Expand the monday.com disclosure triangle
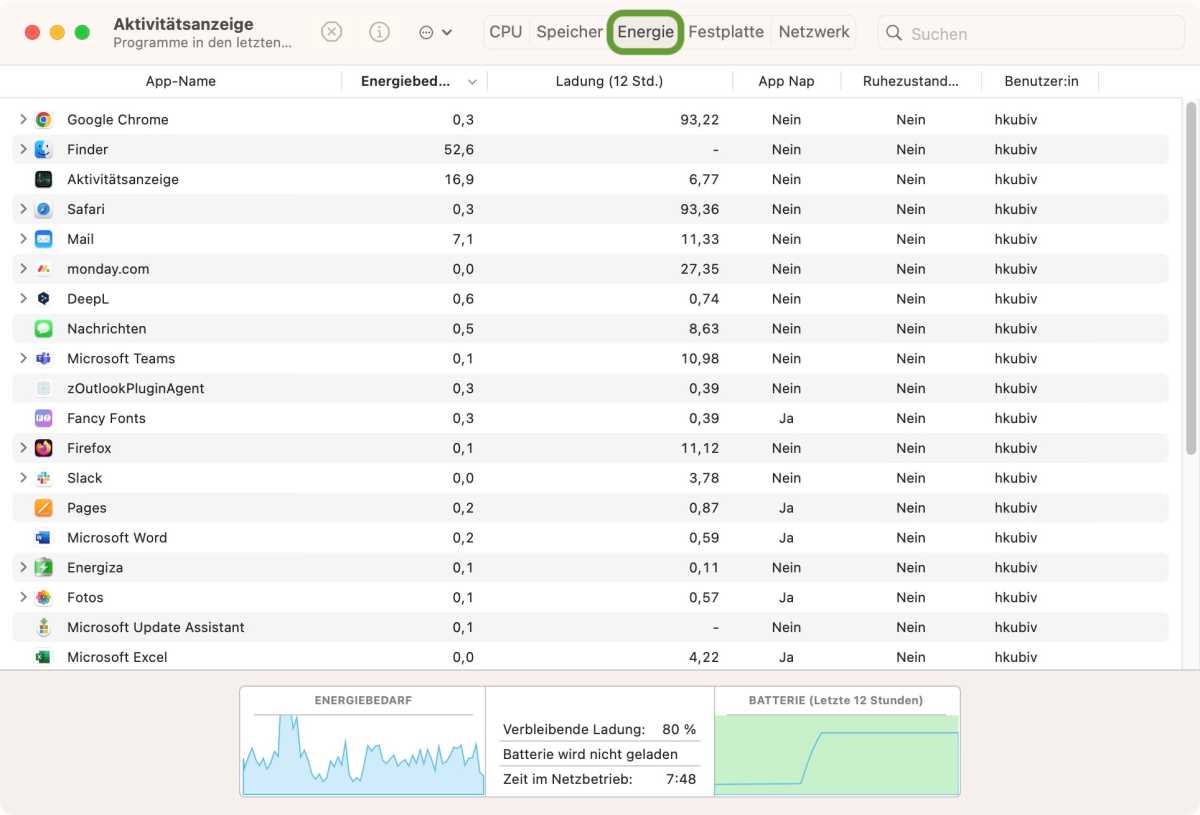Screen dimensions: 1200x815 (23, 269)
